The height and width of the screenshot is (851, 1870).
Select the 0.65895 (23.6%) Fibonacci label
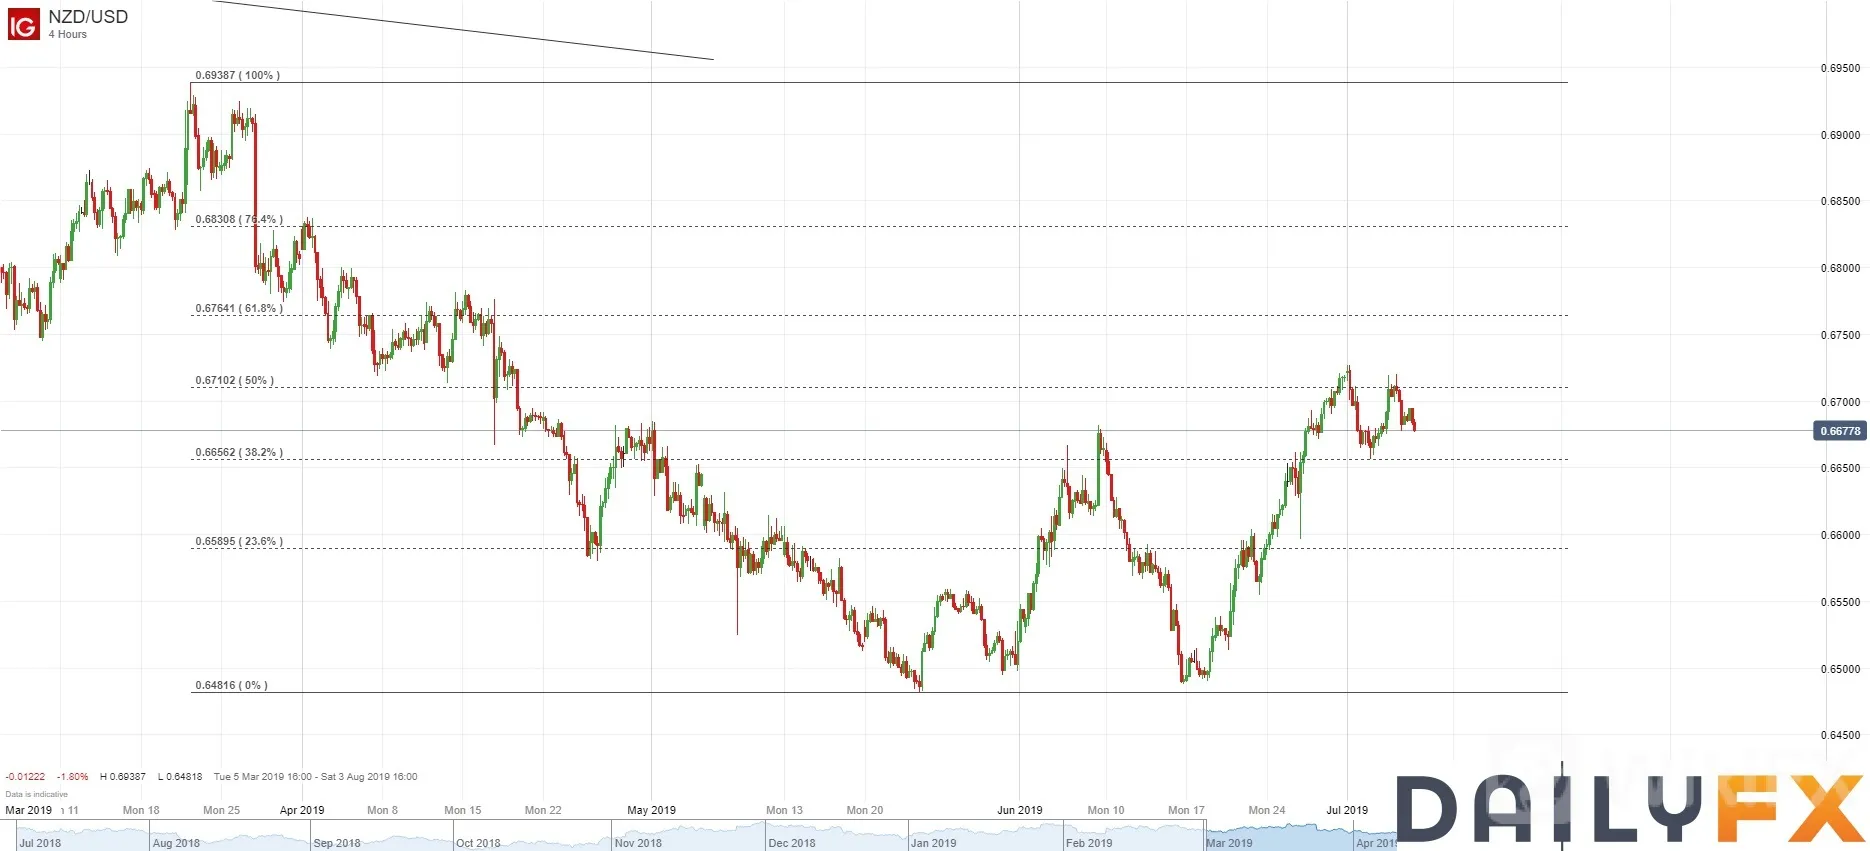point(239,541)
